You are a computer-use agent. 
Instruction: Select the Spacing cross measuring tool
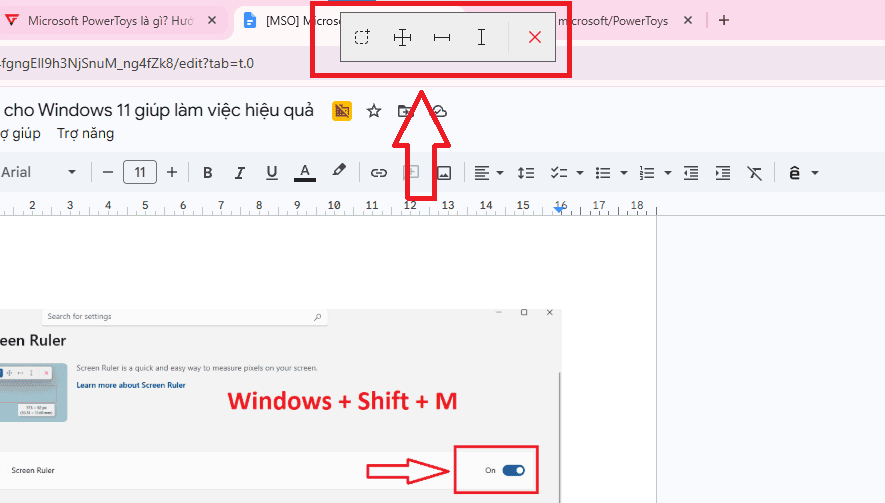pos(402,37)
